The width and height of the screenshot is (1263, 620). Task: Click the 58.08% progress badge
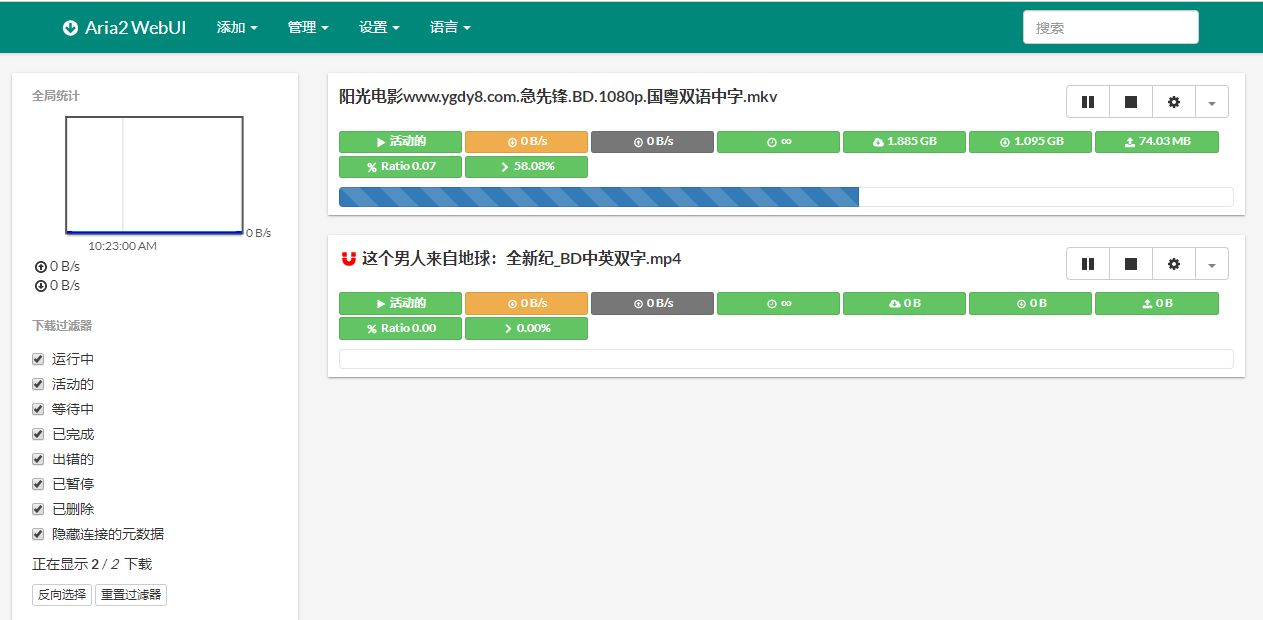pyautogui.click(x=526, y=166)
